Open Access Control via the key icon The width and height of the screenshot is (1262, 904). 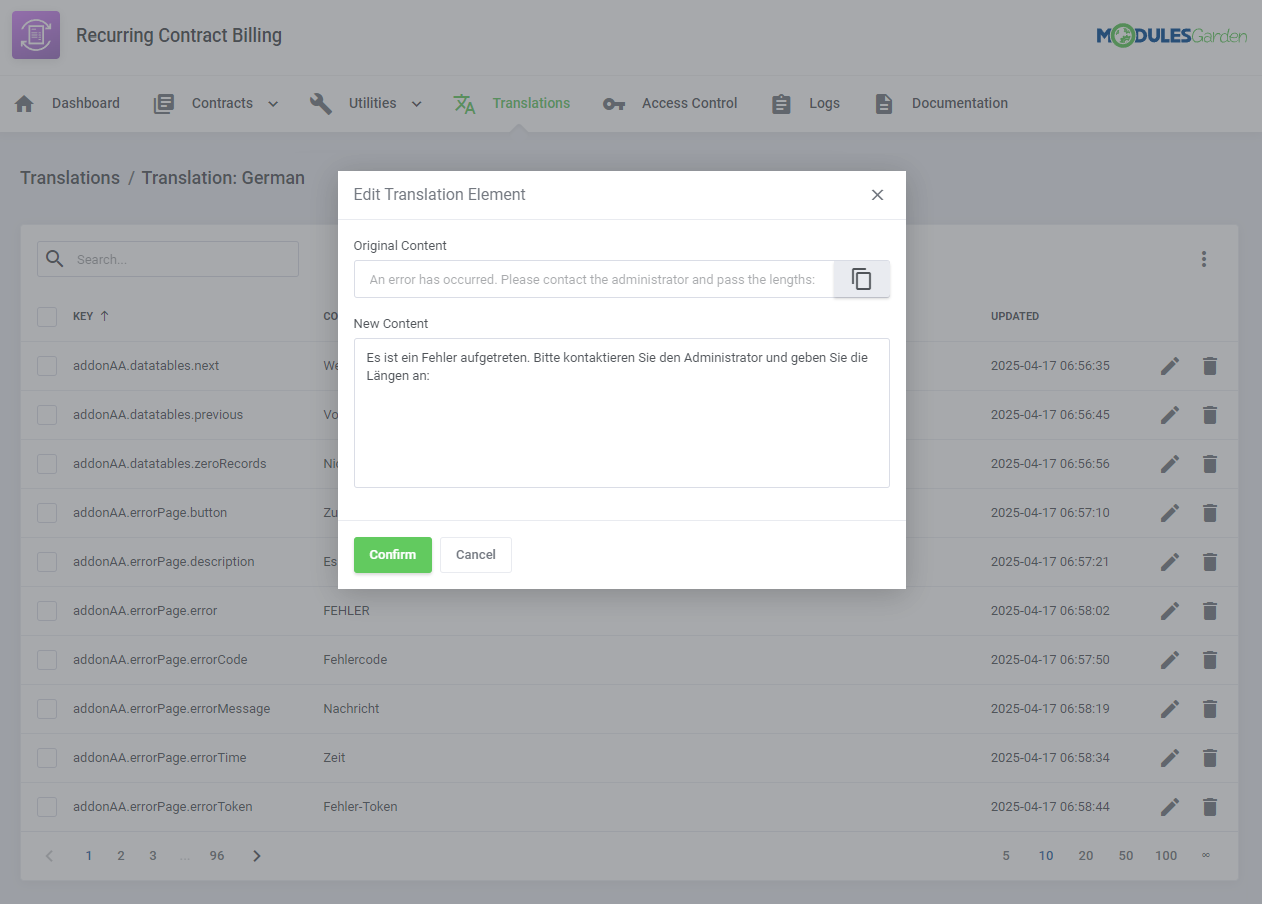click(613, 103)
